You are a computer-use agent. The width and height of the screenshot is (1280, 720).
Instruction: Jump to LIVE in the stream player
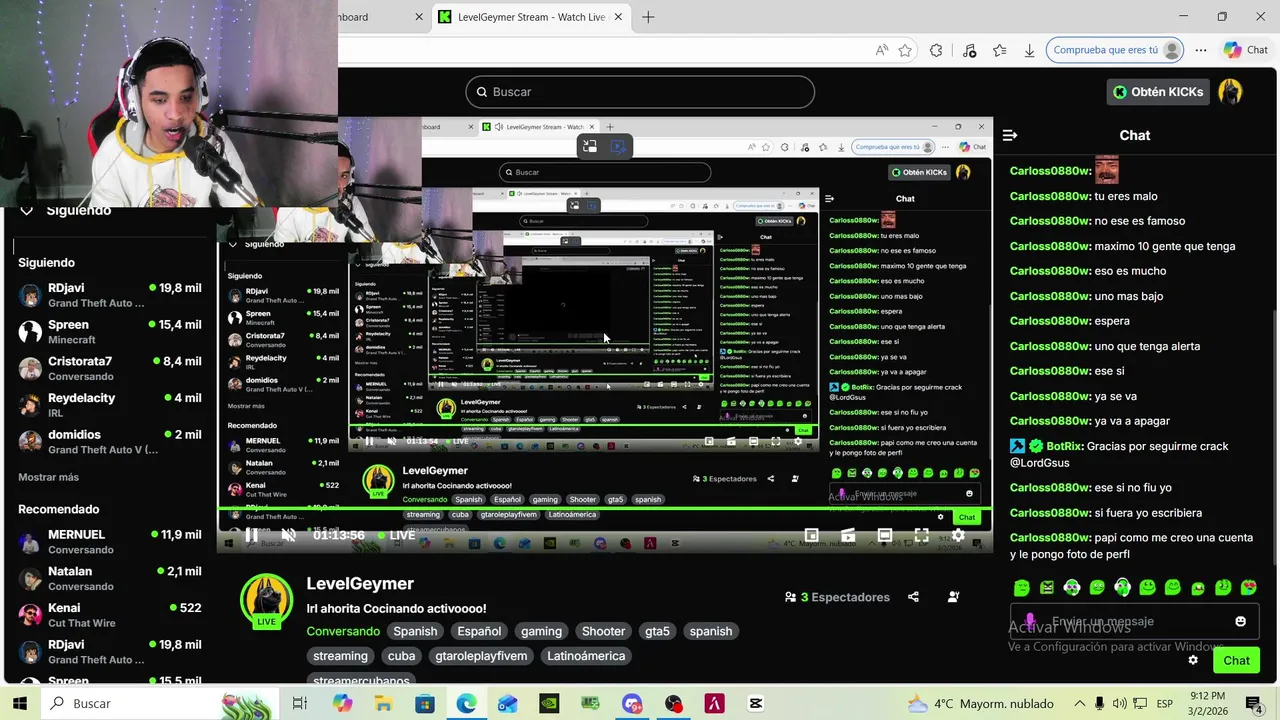click(x=396, y=535)
